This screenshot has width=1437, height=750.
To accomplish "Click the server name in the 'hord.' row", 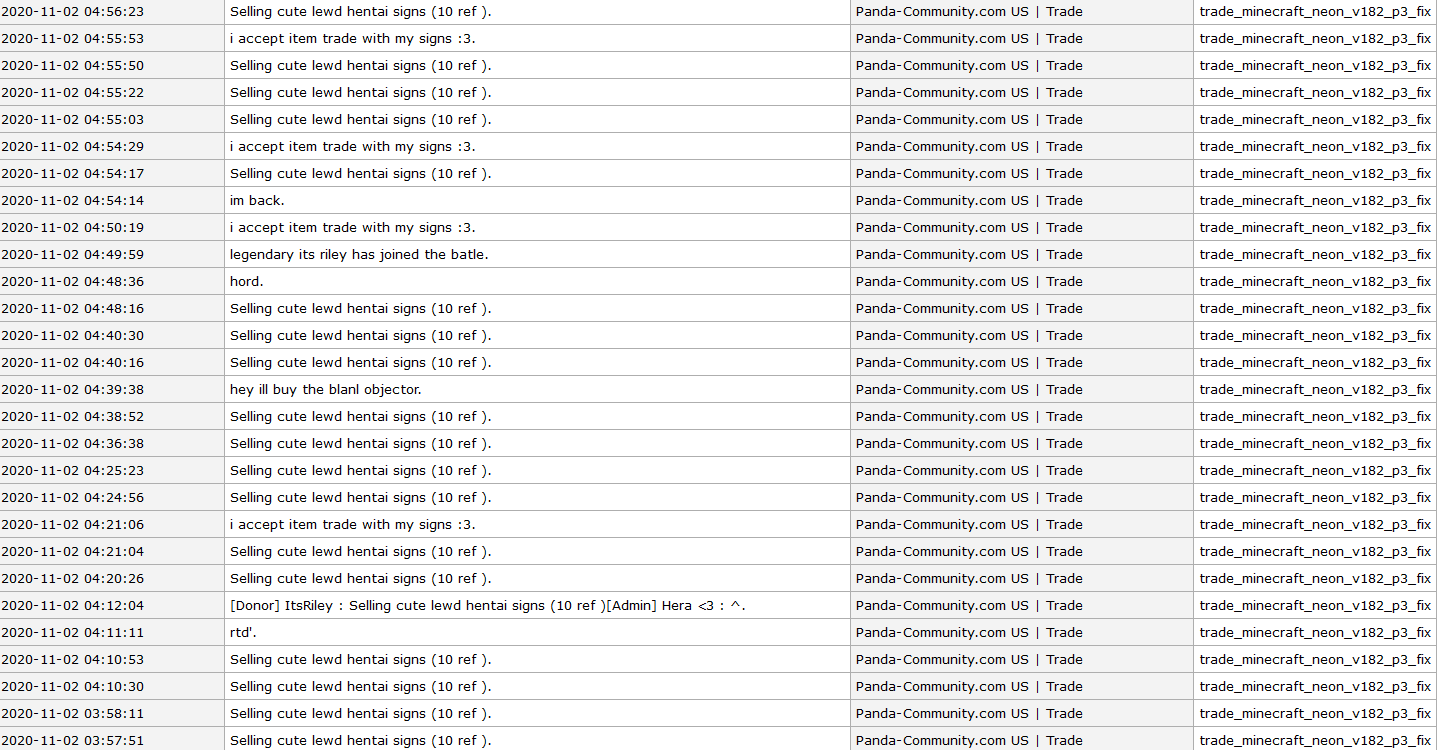I will [x=968, y=281].
